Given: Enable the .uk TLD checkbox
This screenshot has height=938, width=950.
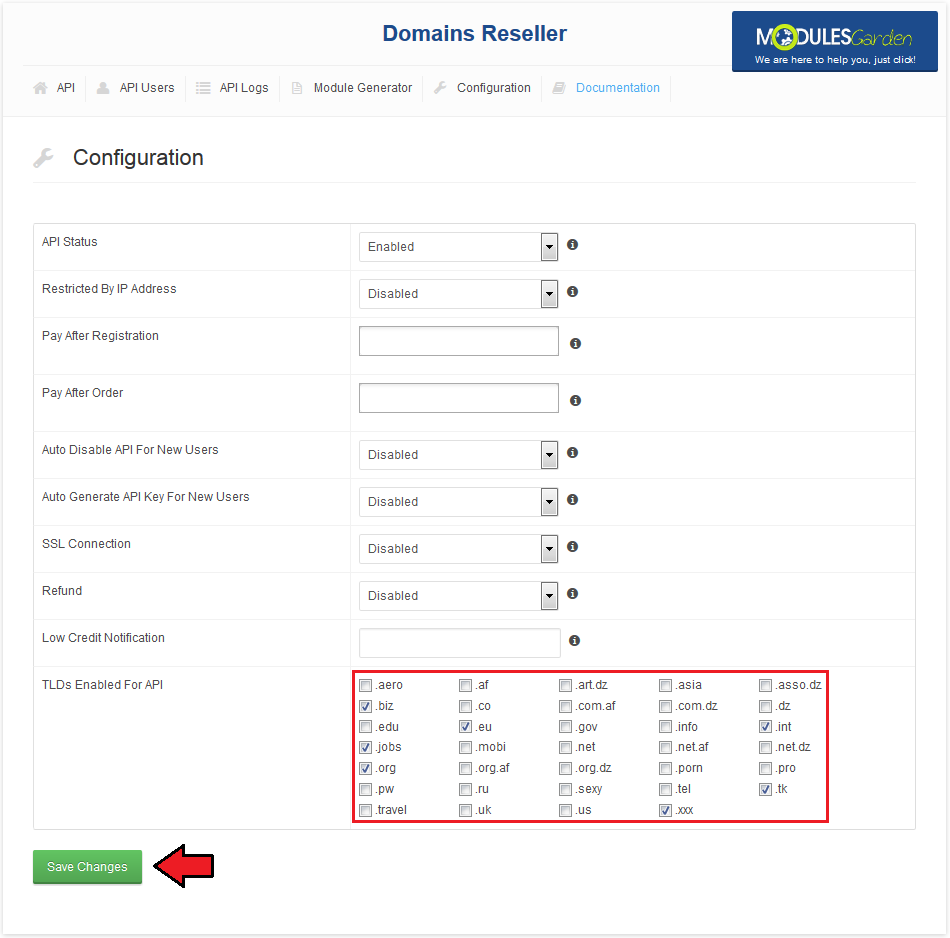Looking at the screenshot, I should tap(465, 810).
